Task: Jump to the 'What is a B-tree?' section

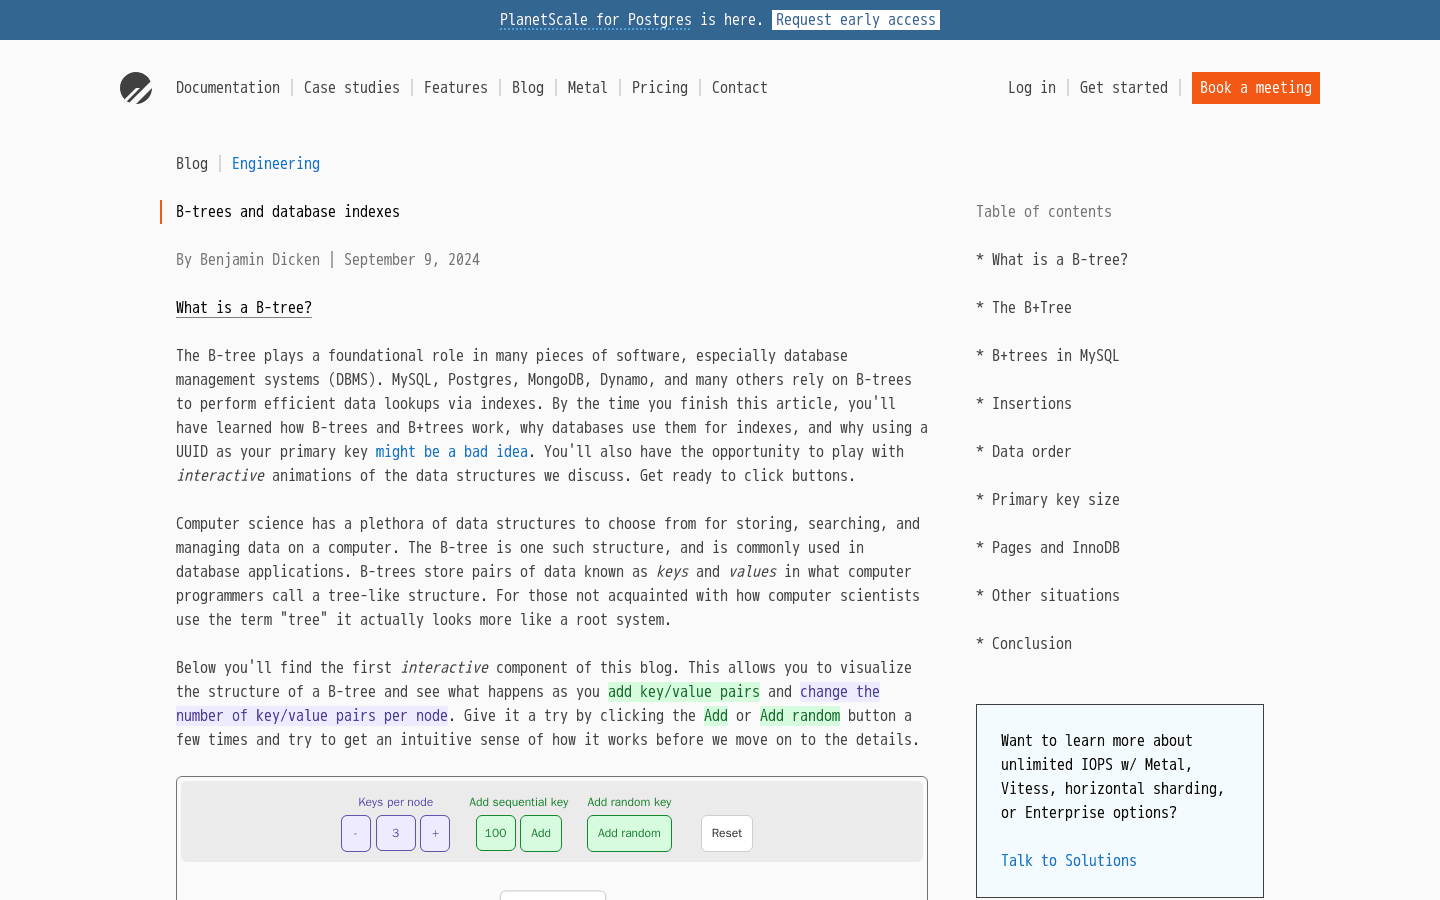Action: (x=1059, y=259)
